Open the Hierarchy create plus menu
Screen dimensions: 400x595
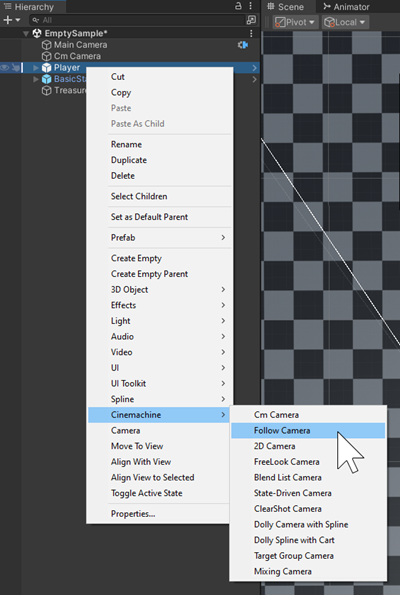pyautogui.click(x=11, y=20)
